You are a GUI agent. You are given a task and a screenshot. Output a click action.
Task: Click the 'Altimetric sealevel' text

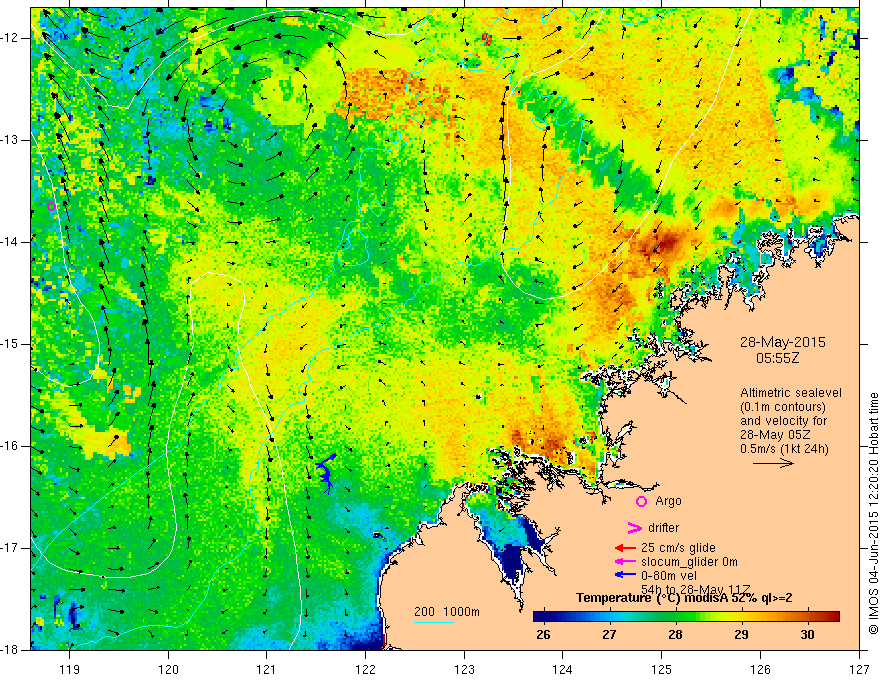pos(791,393)
